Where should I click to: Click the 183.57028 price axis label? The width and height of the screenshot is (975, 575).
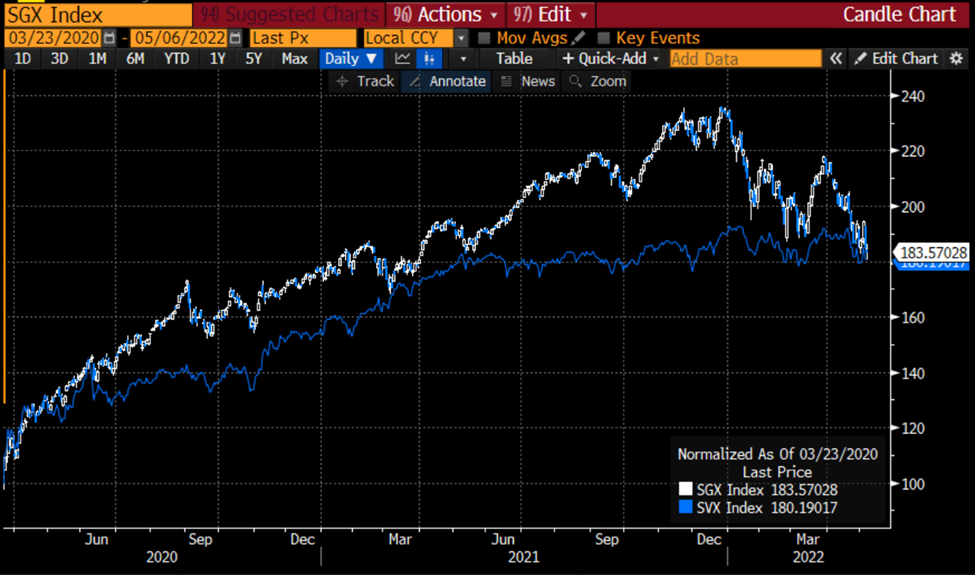(932, 252)
